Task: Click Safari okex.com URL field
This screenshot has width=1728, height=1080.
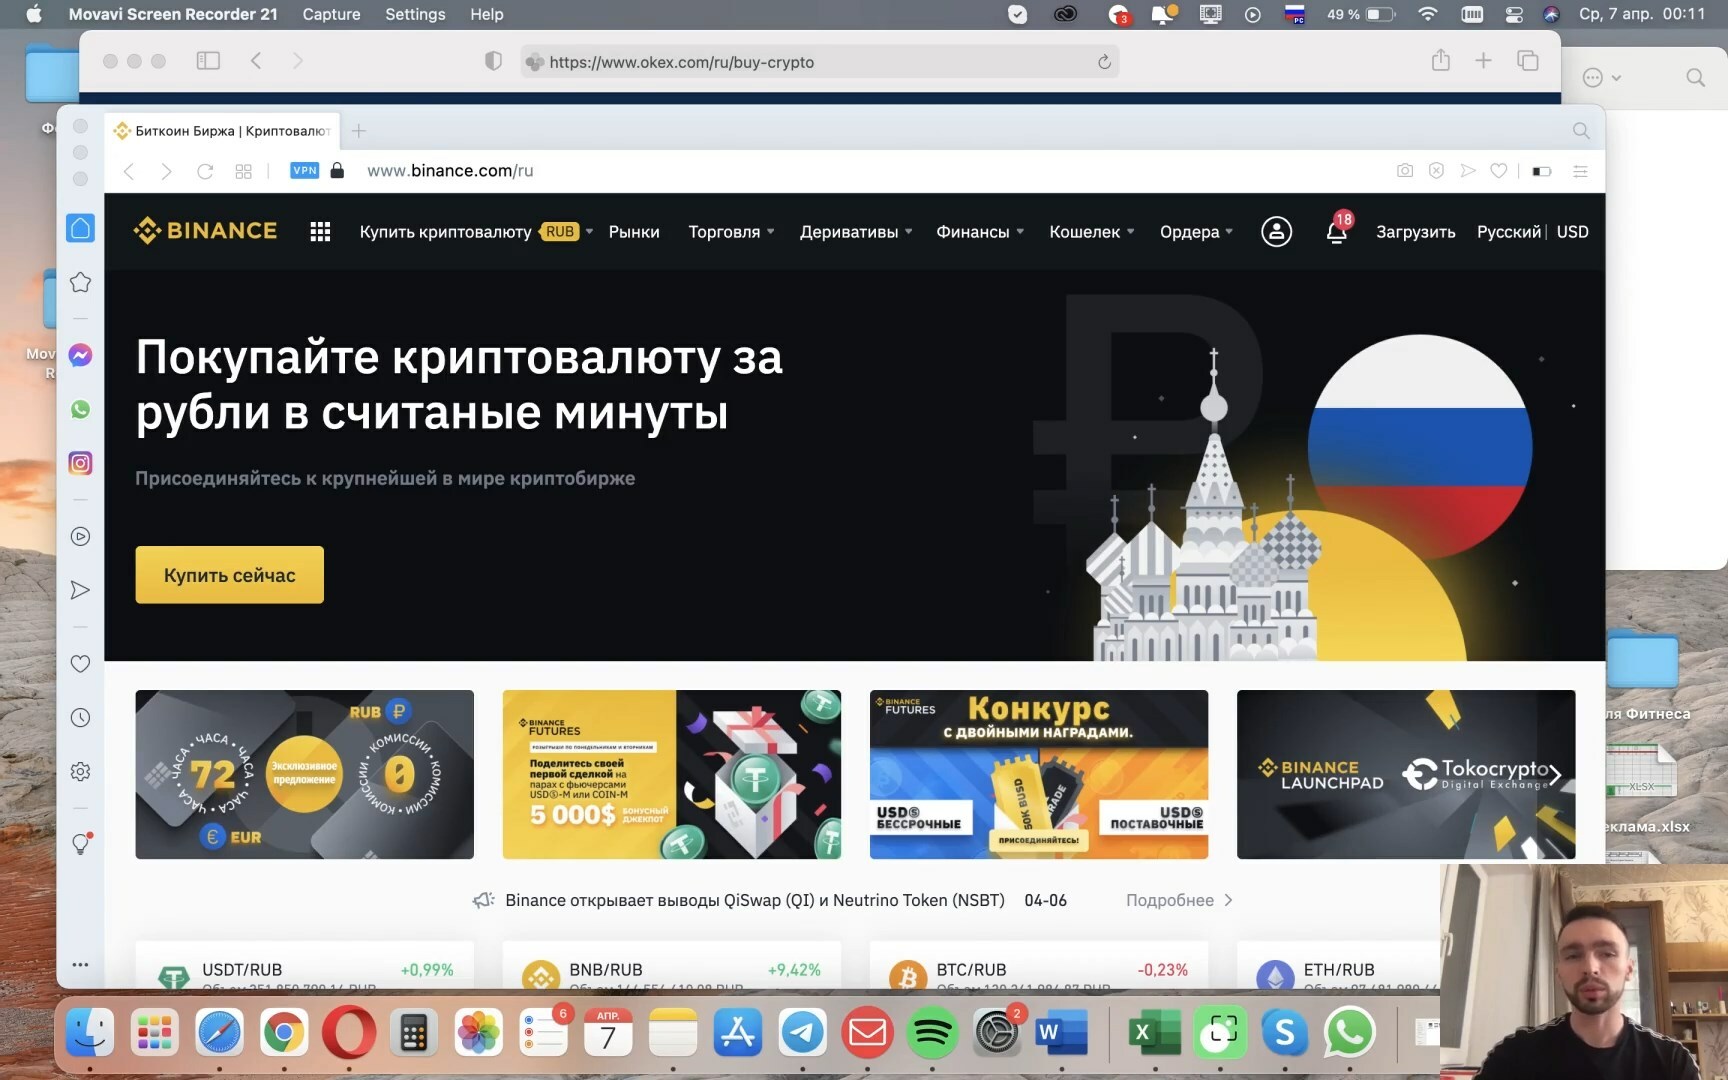Action: [x=820, y=62]
